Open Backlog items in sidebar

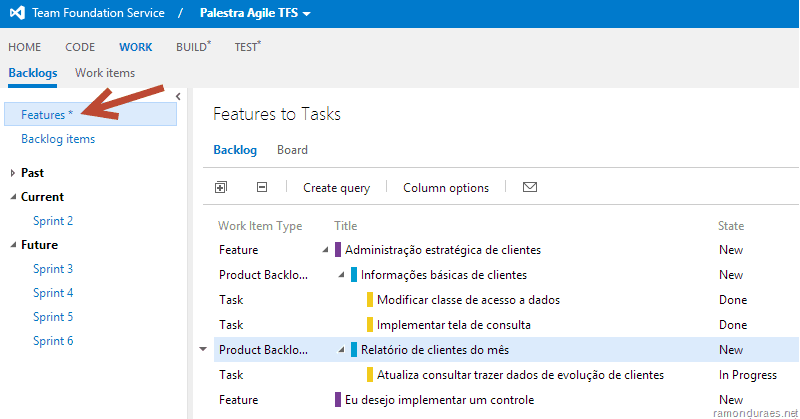pyautogui.click(x=58, y=139)
